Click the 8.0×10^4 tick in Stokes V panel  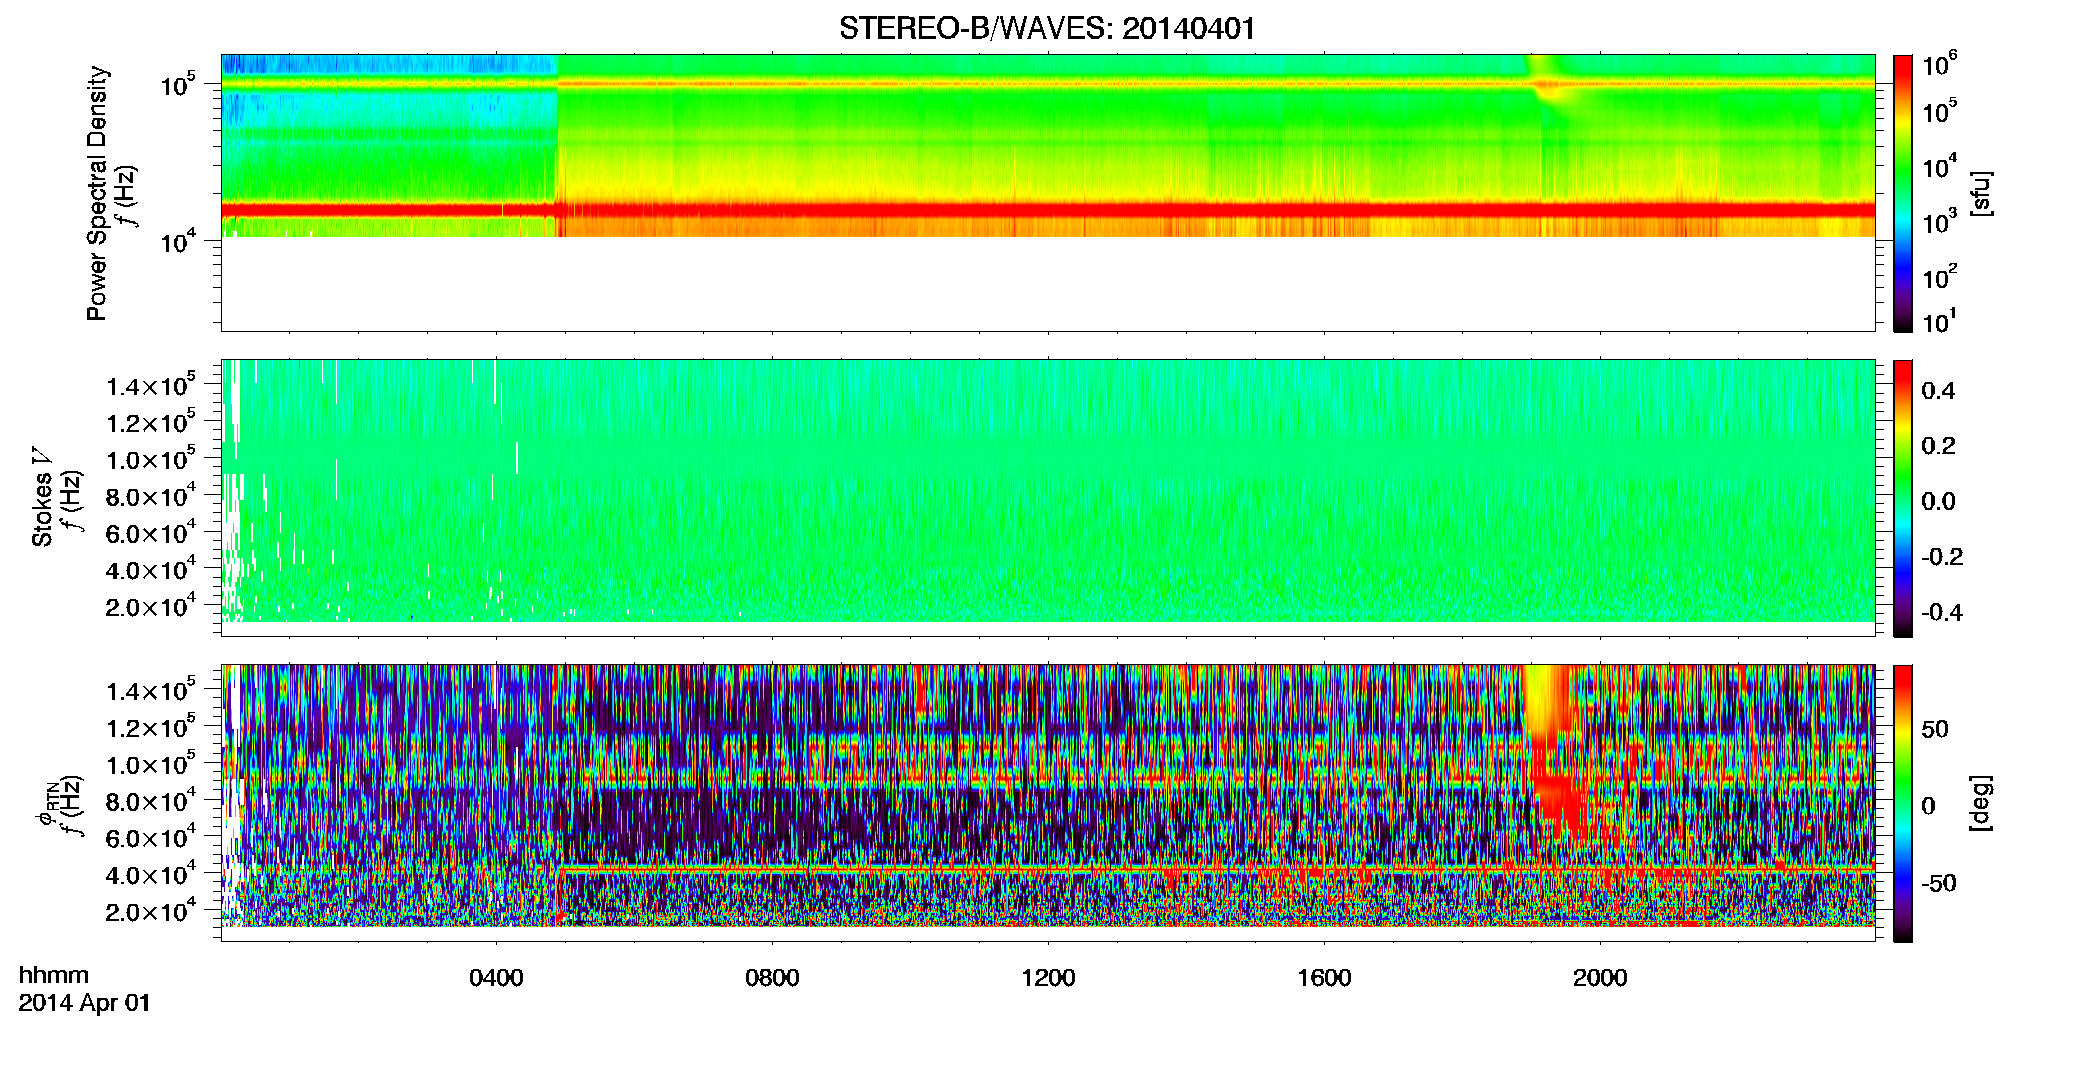[152, 496]
